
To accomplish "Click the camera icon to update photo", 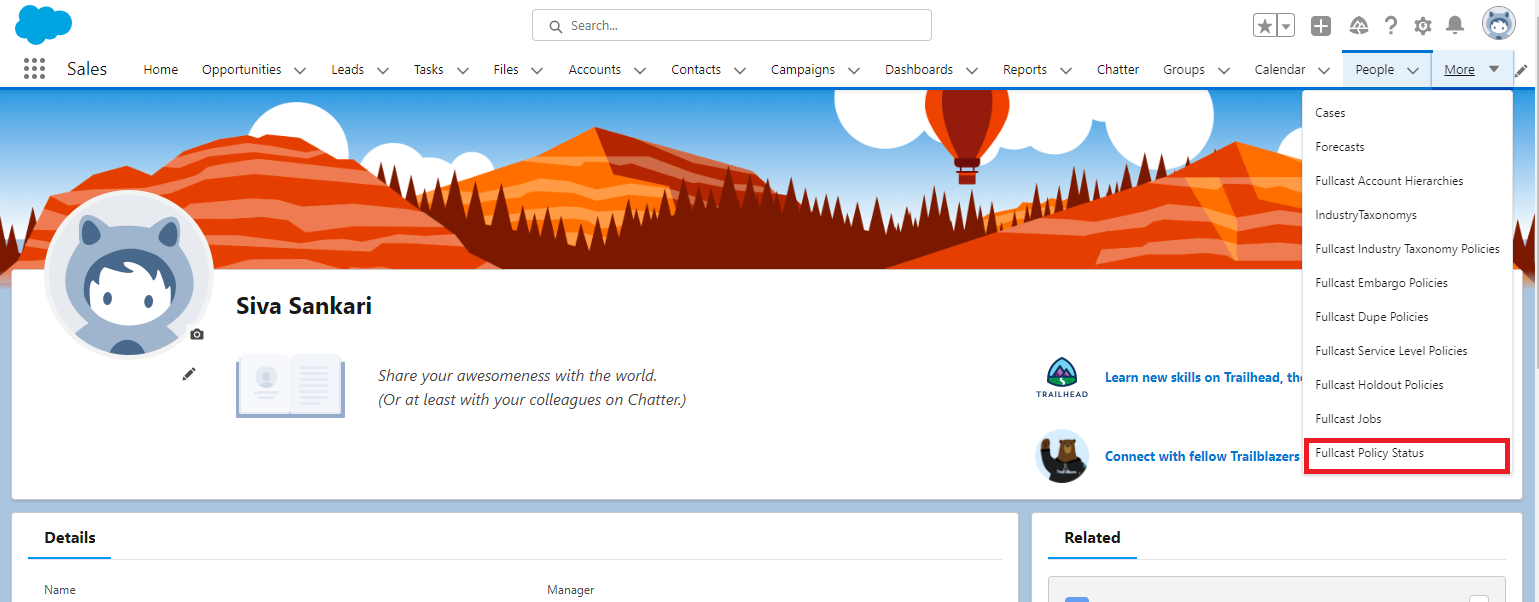I will (197, 334).
